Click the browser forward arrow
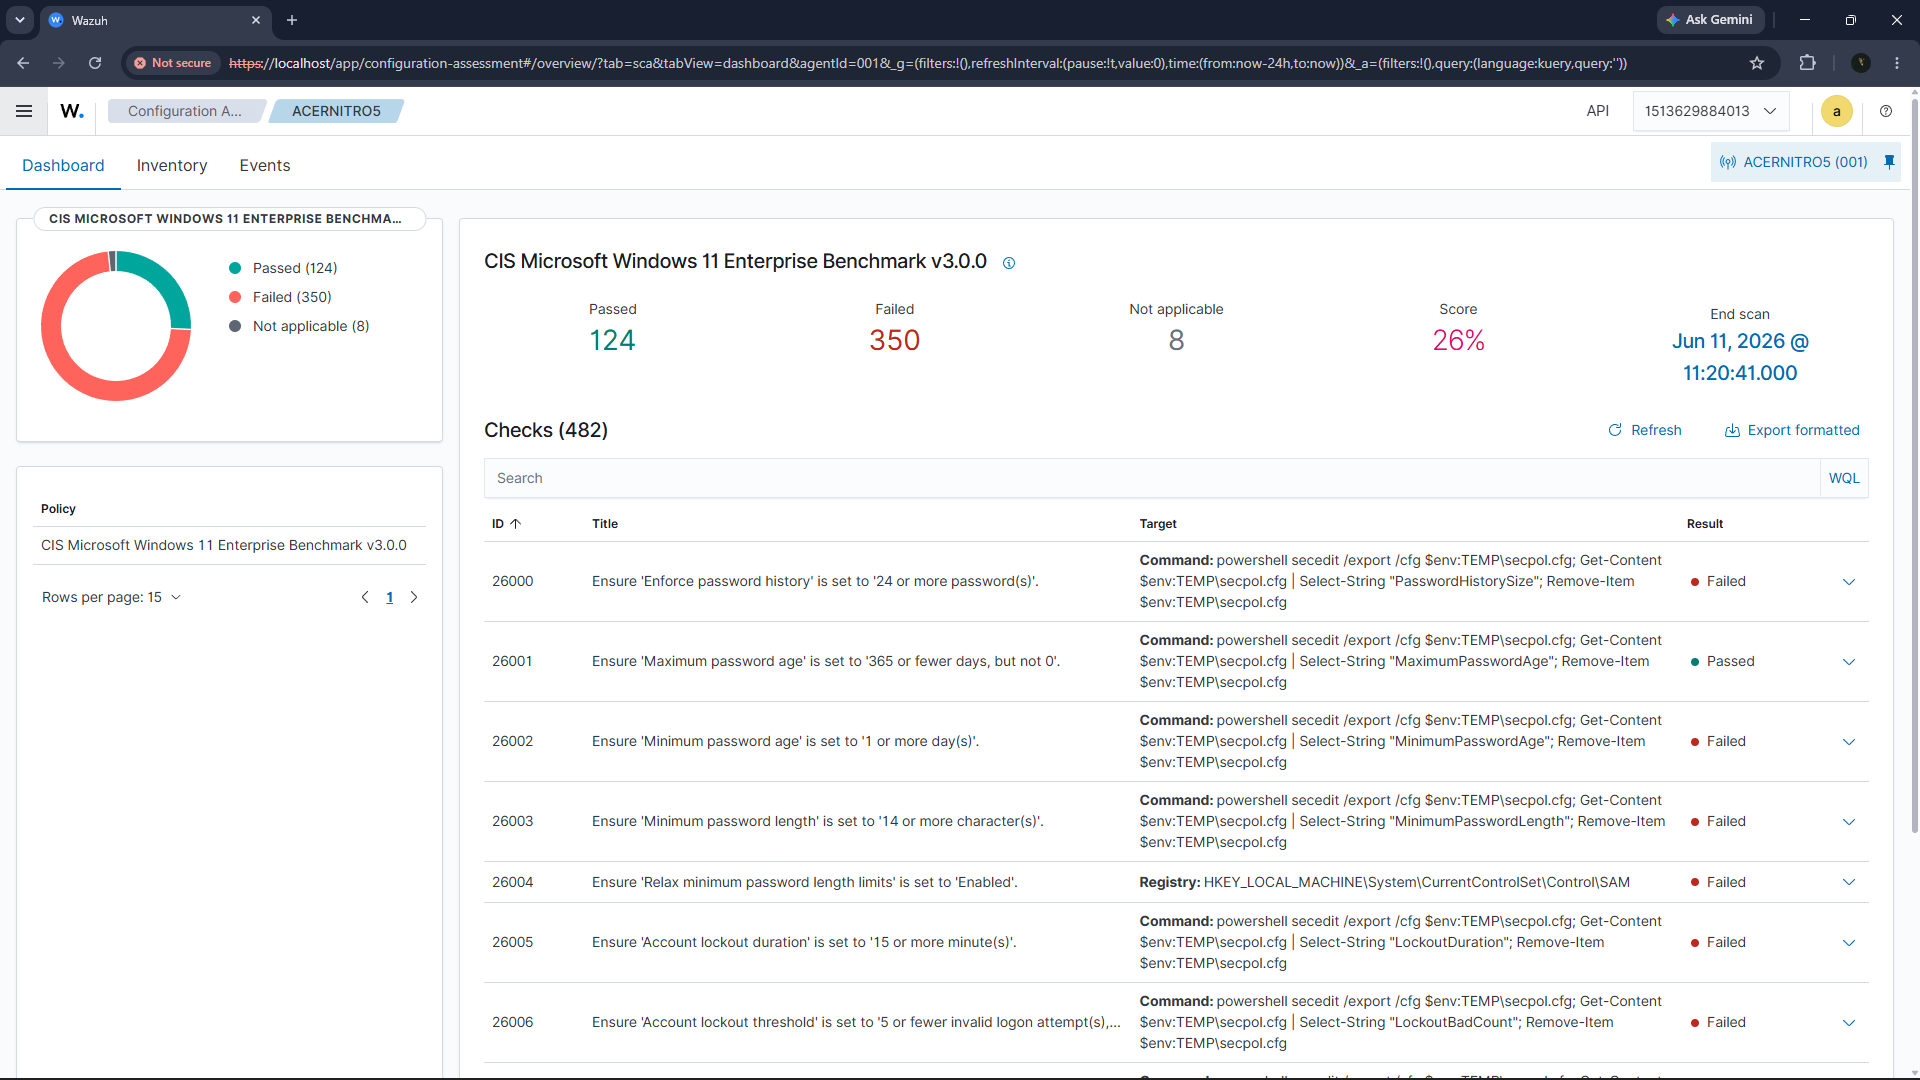The image size is (1920, 1080). point(59,63)
